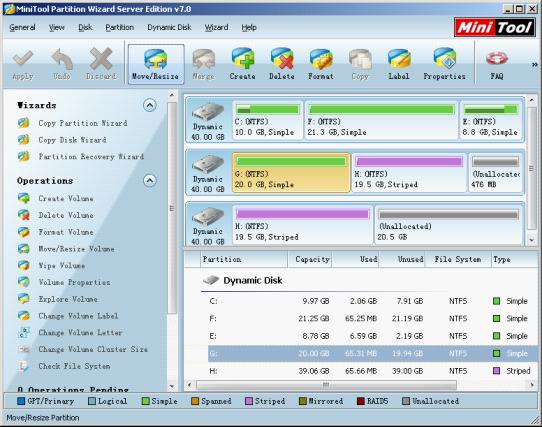The height and width of the screenshot is (427, 542).
Task: Click the Format toolbar icon
Action: click(x=321, y=64)
